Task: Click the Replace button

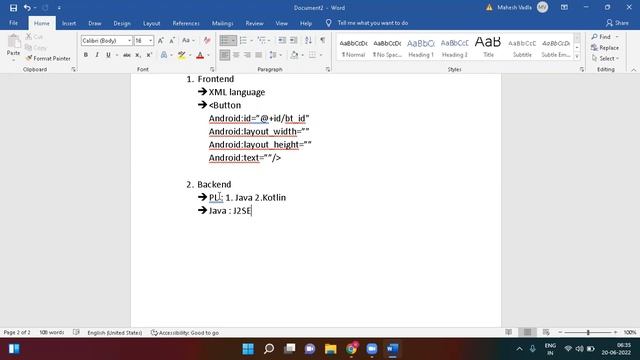Action: coord(604,48)
